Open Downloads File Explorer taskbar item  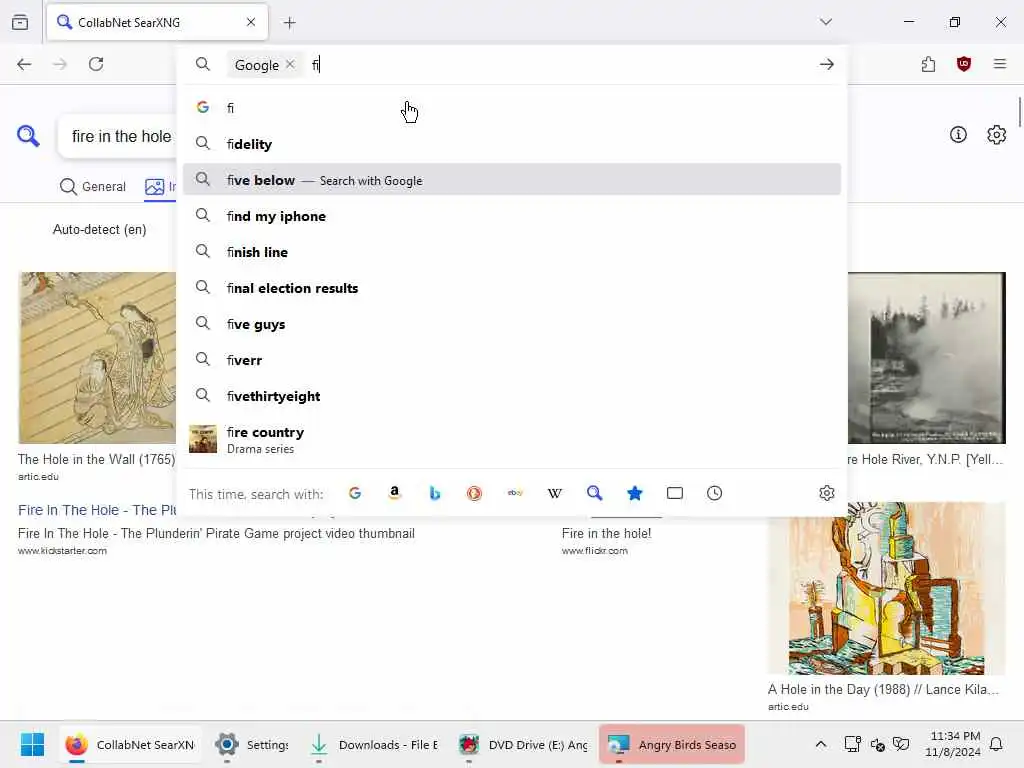[376, 744]
